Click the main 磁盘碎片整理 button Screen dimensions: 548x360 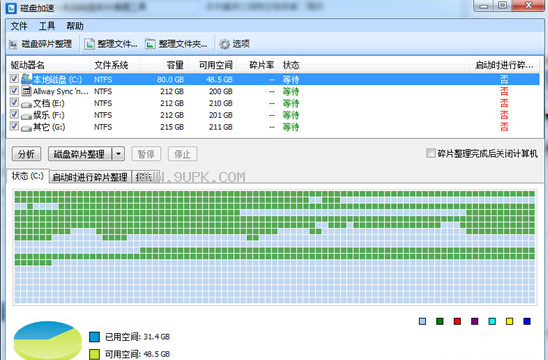click(x=80, y=154)
